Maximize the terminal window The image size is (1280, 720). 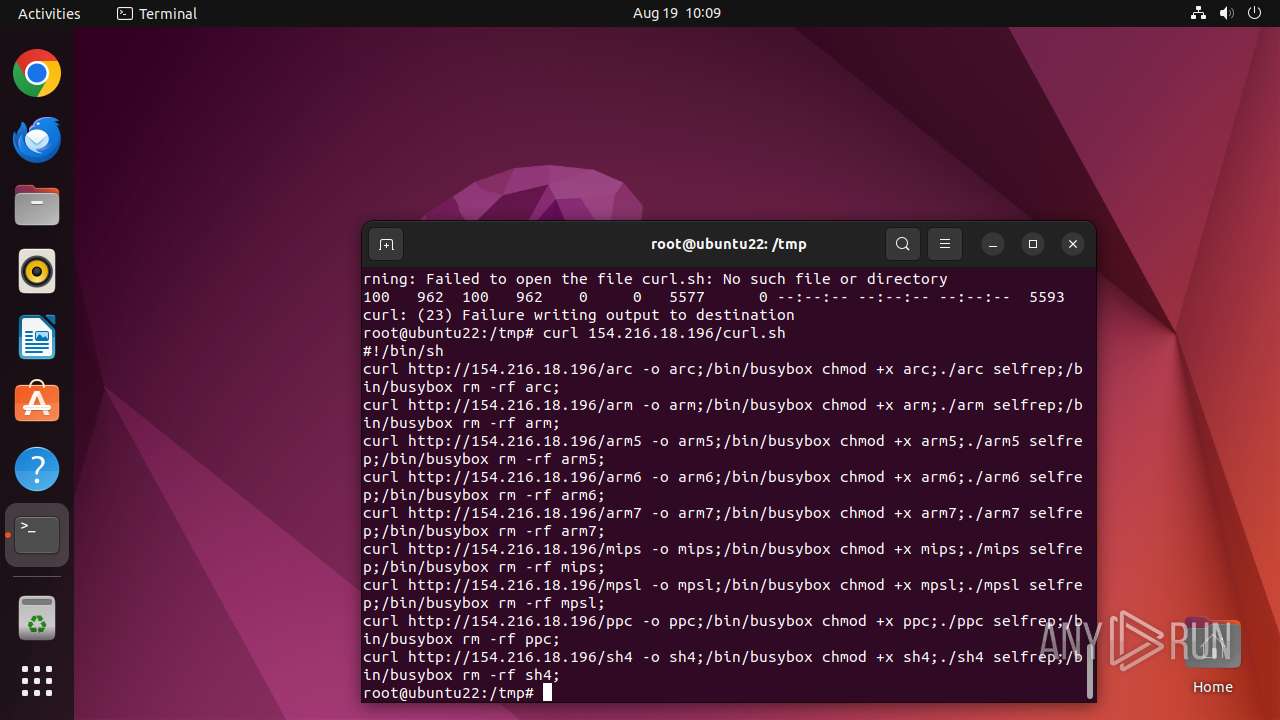pos(1033,244)
